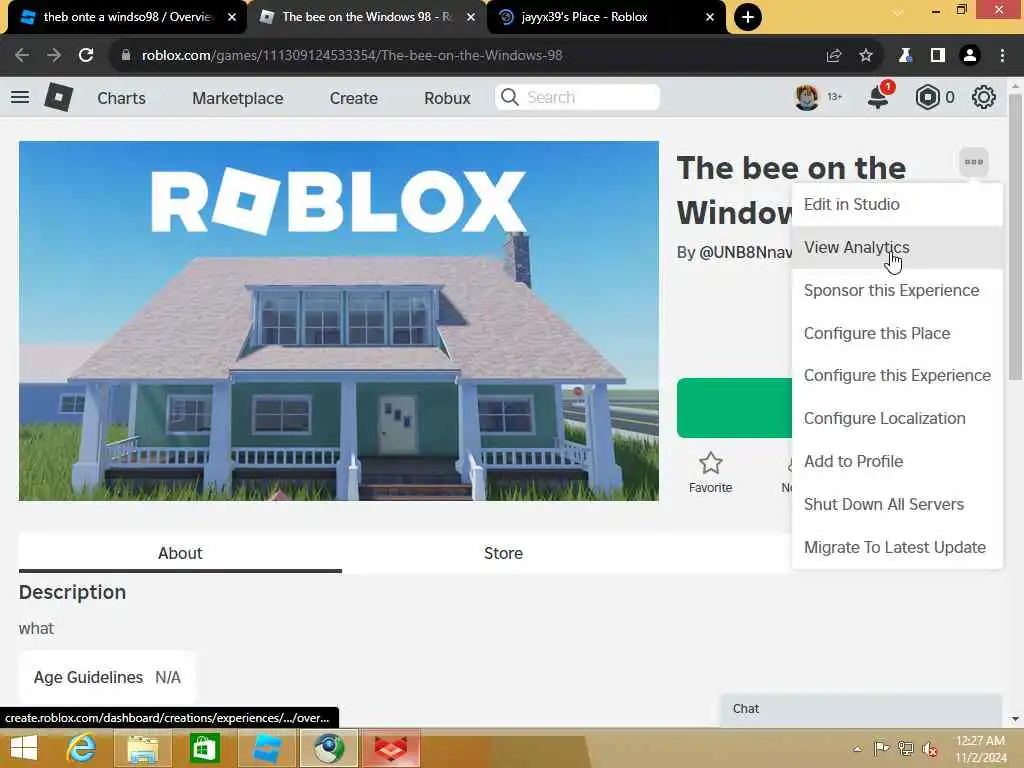
Task: Click the scrollbar down arrow
Action: click(1015, 719)
